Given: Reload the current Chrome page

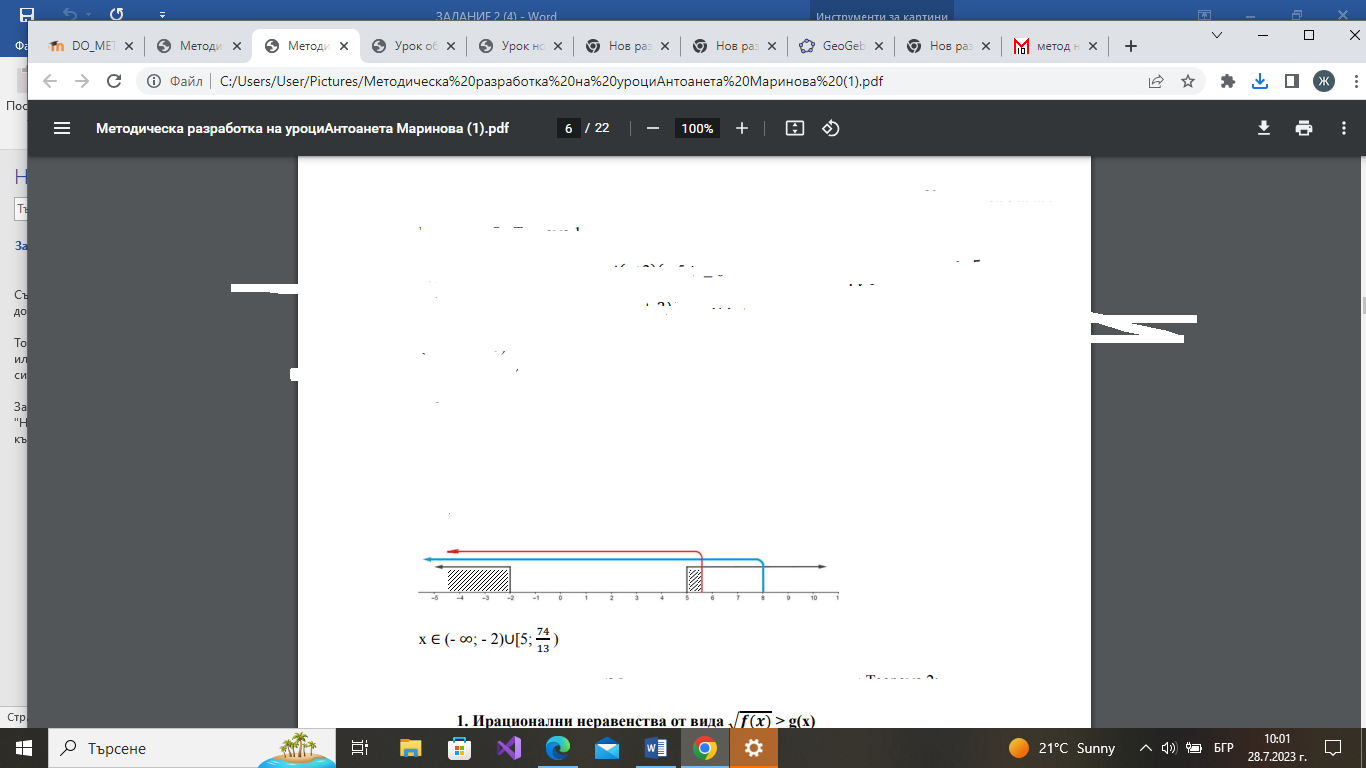Looking at the screenshot, I should point(114,82).
